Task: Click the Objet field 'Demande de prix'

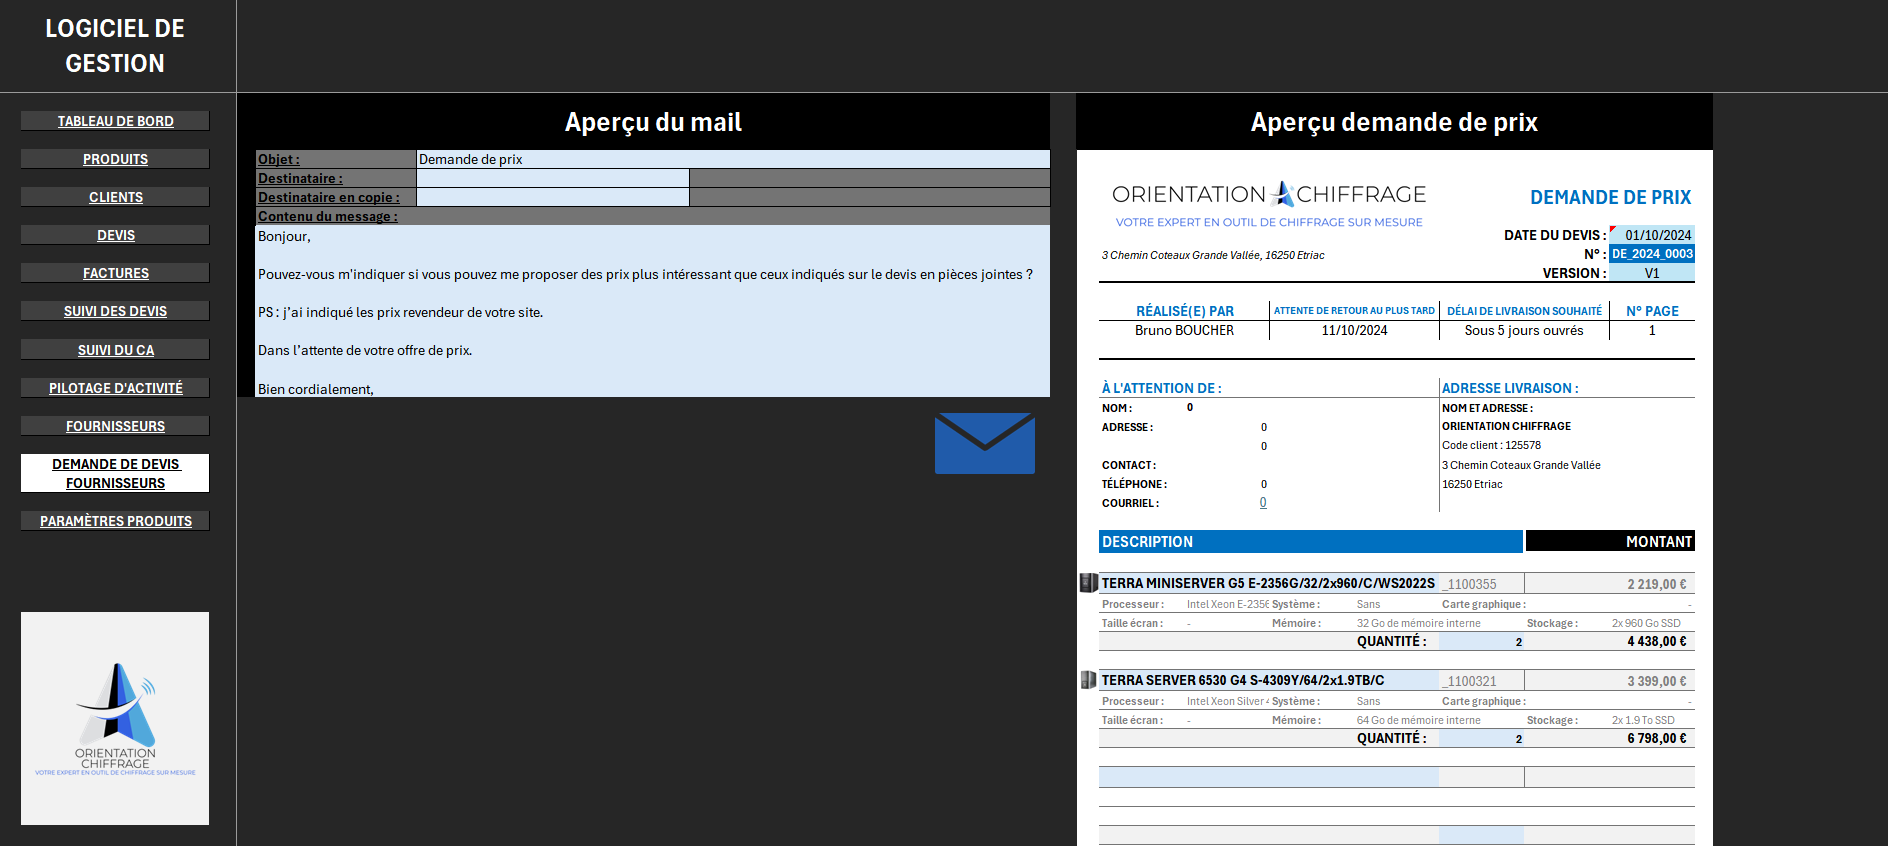Action: tap(733, 159)
